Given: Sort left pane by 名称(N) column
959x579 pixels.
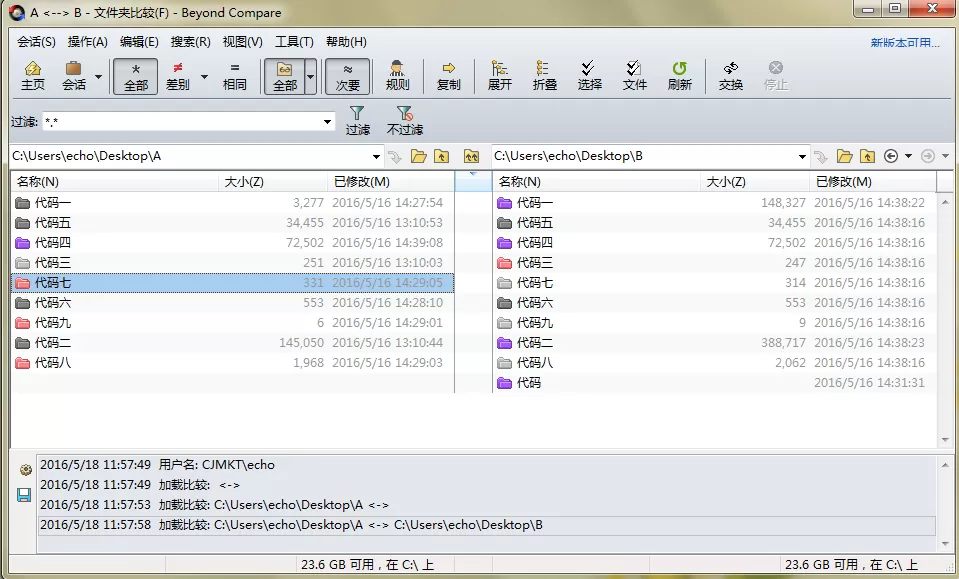Looking at the screenshot, I should point(114,182).
